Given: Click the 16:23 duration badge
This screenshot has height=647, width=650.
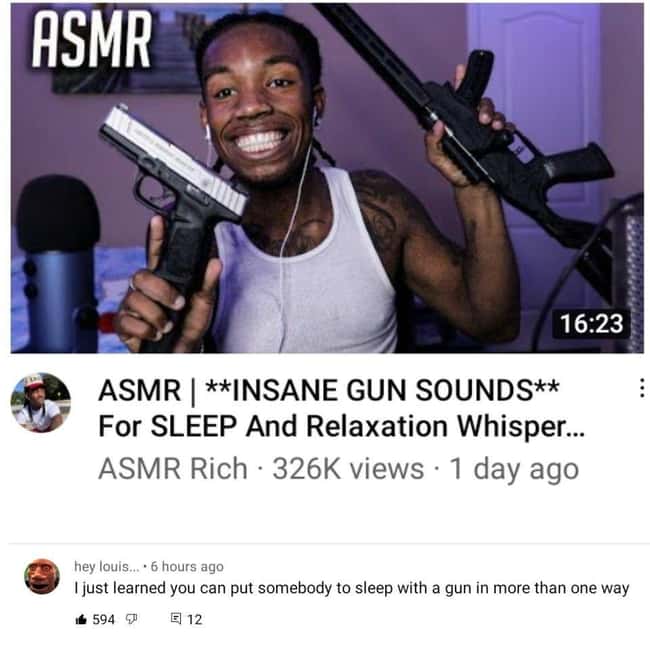Looking at the screenshot, I should (x=592, y=324).
